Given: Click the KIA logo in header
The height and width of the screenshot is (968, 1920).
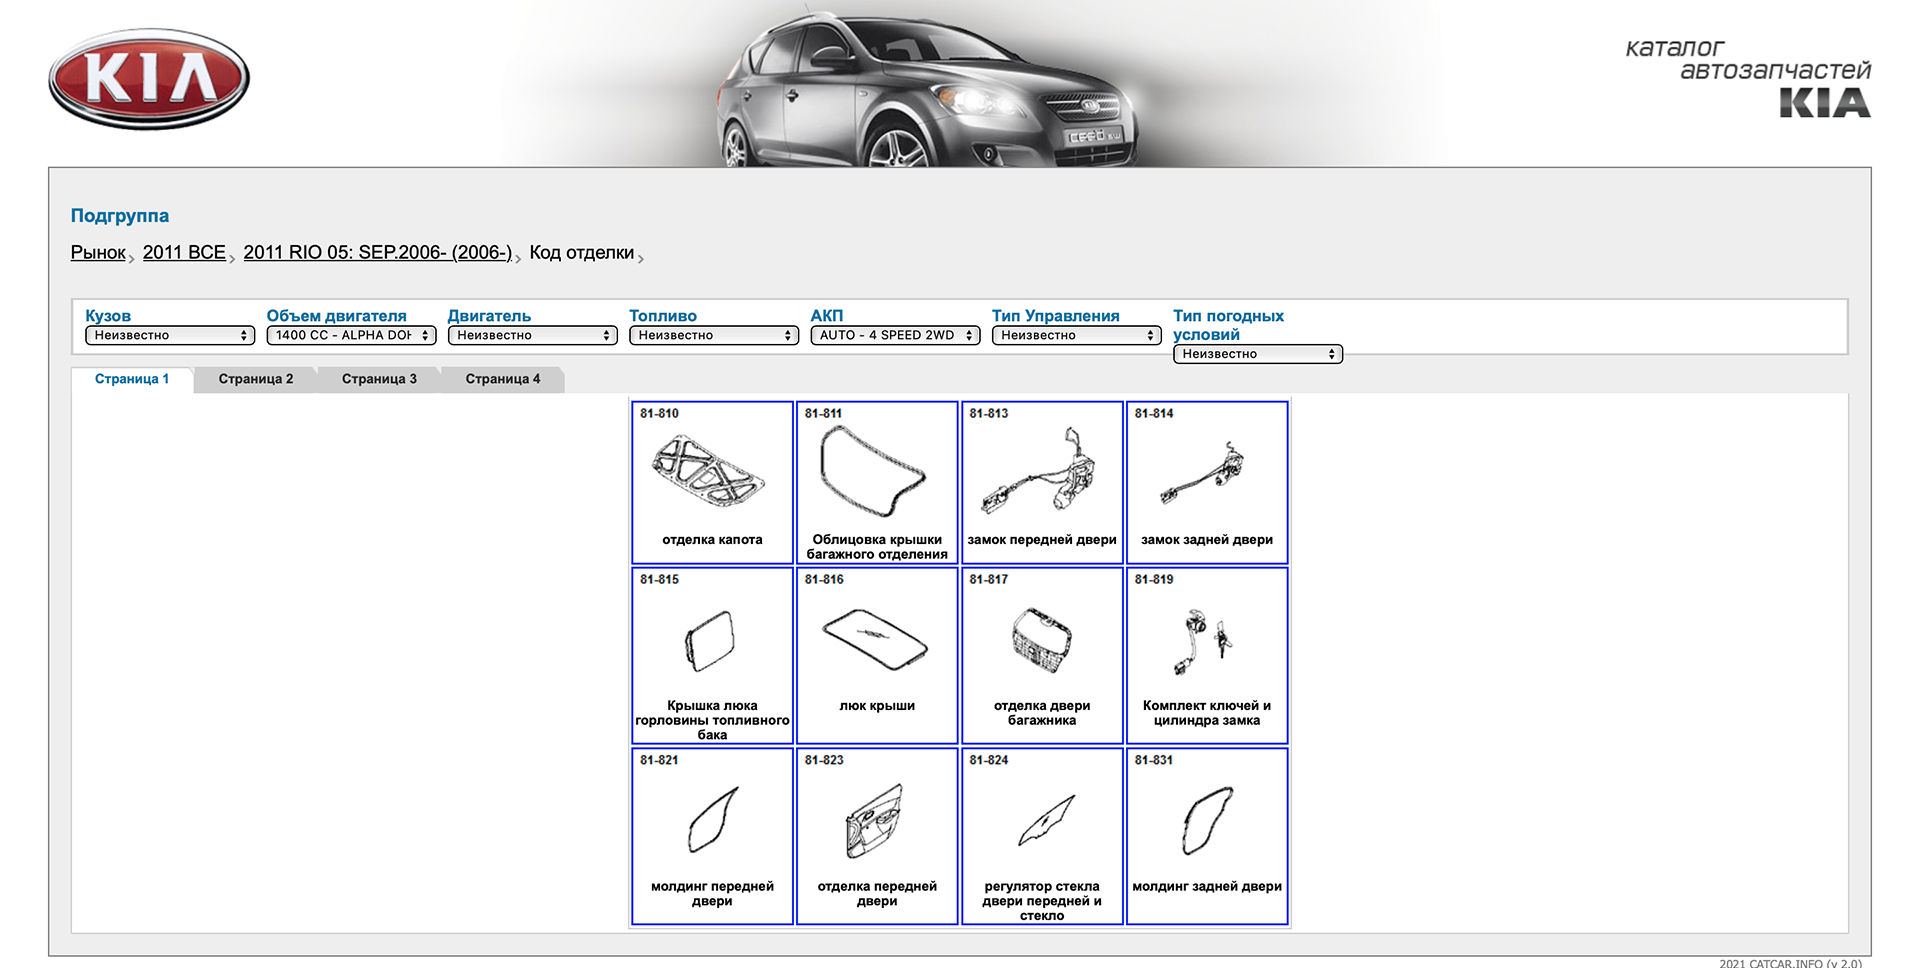Looking at the screenshot, I should coord(149,79).
